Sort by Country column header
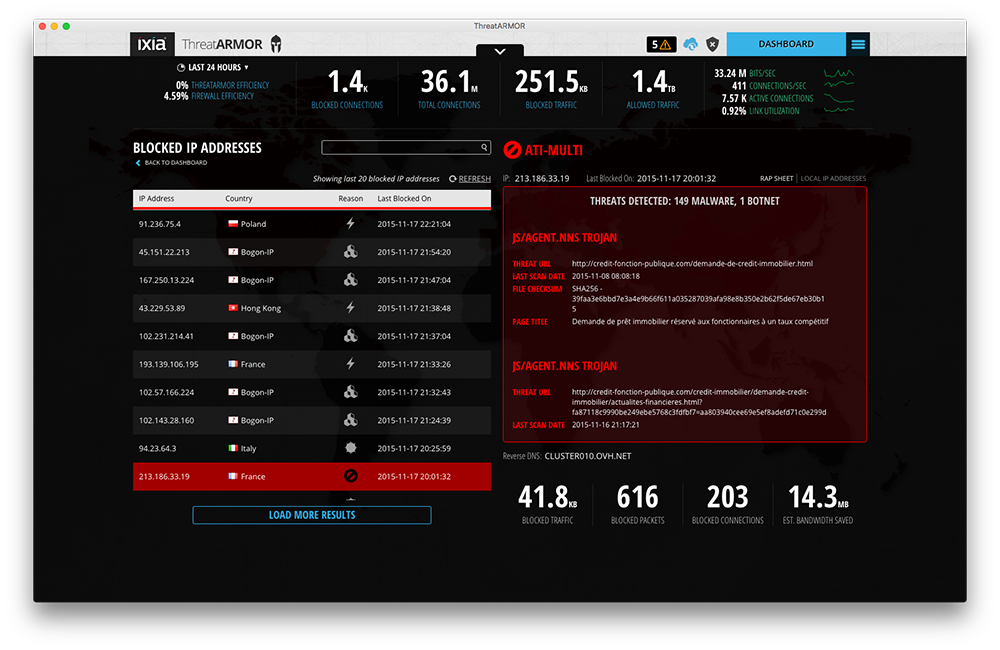This screenshot has height=650, width=1000. pos(239,198)
